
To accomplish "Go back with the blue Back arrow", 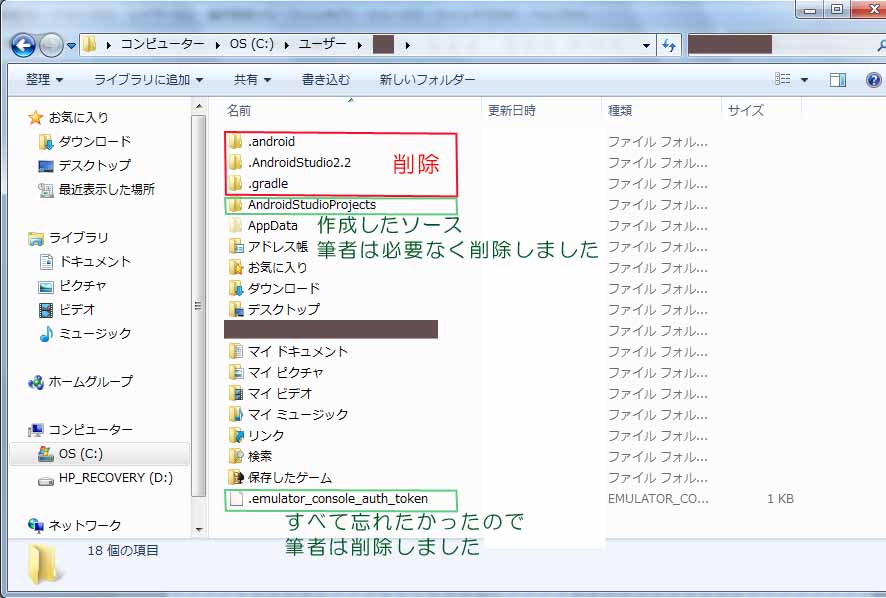I will coord(23,45).
